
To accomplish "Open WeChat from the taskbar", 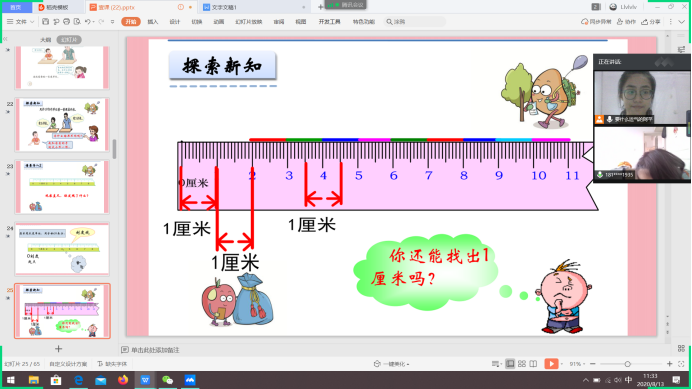I will click(167, 380).
